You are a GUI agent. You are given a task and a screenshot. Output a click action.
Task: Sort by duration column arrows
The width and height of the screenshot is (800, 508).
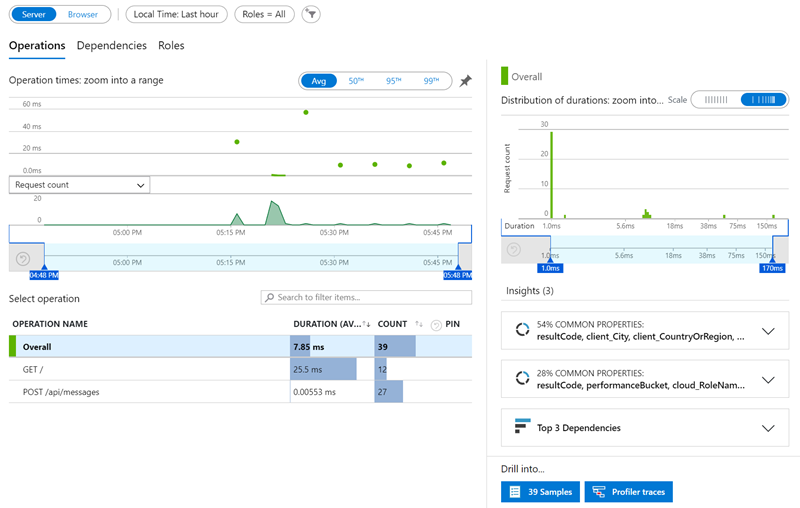click(366, 324)
